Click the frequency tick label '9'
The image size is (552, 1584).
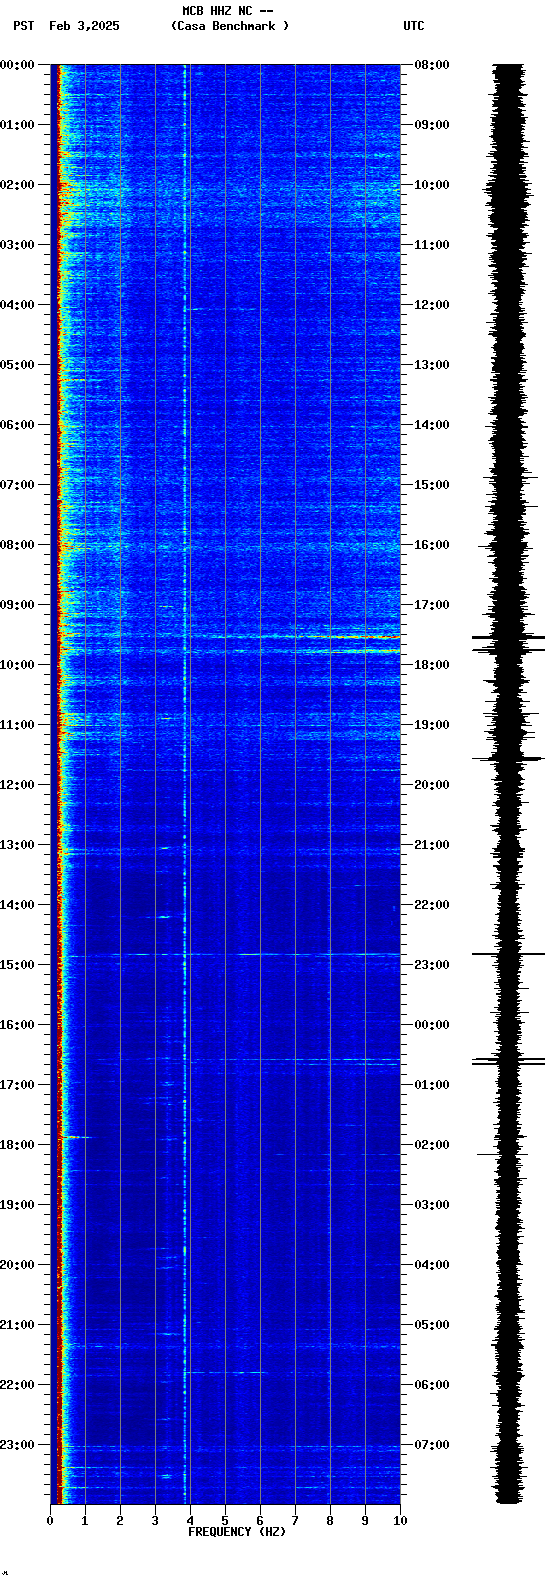tap(365, 1521)
